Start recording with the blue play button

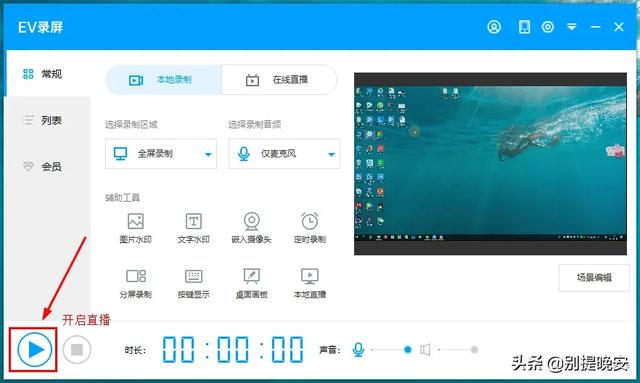[x=35, y=350]
